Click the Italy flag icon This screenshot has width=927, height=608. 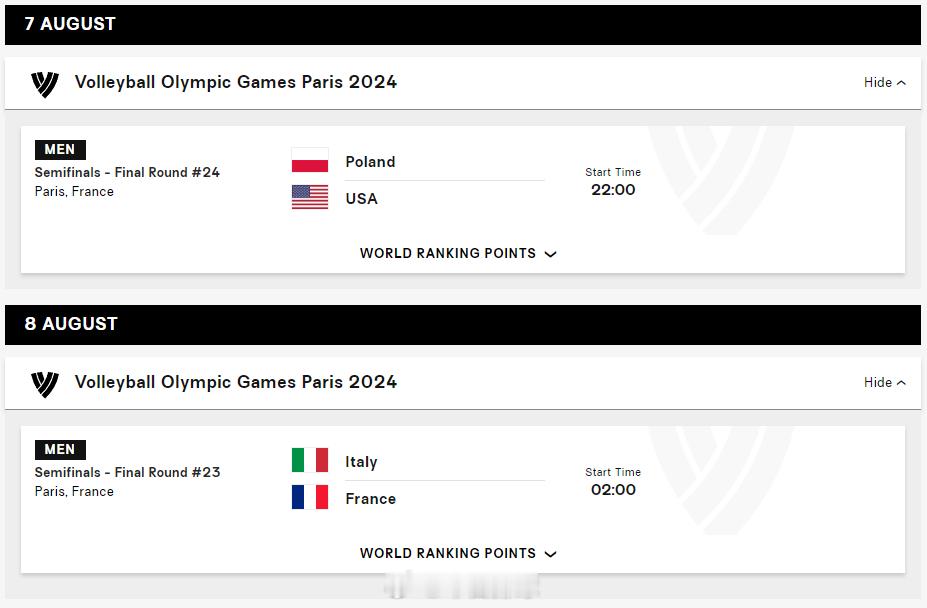tap(310, 460)
